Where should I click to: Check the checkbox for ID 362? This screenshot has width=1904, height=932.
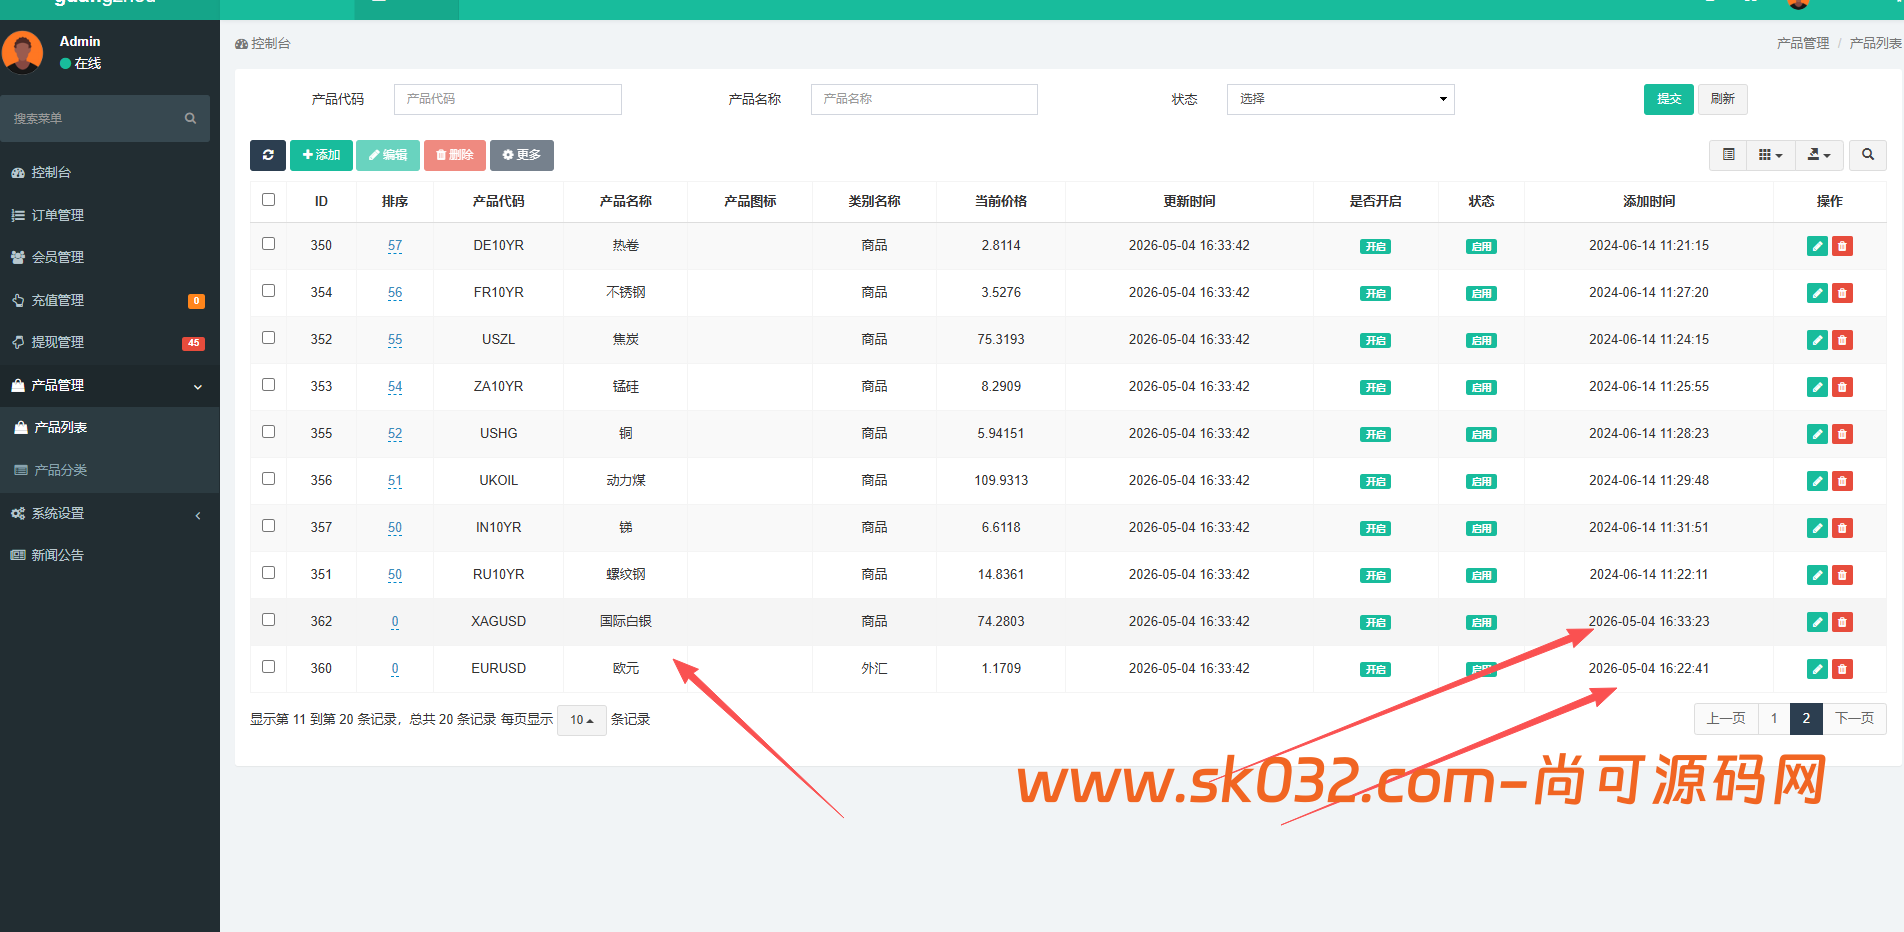pos(268,620)
